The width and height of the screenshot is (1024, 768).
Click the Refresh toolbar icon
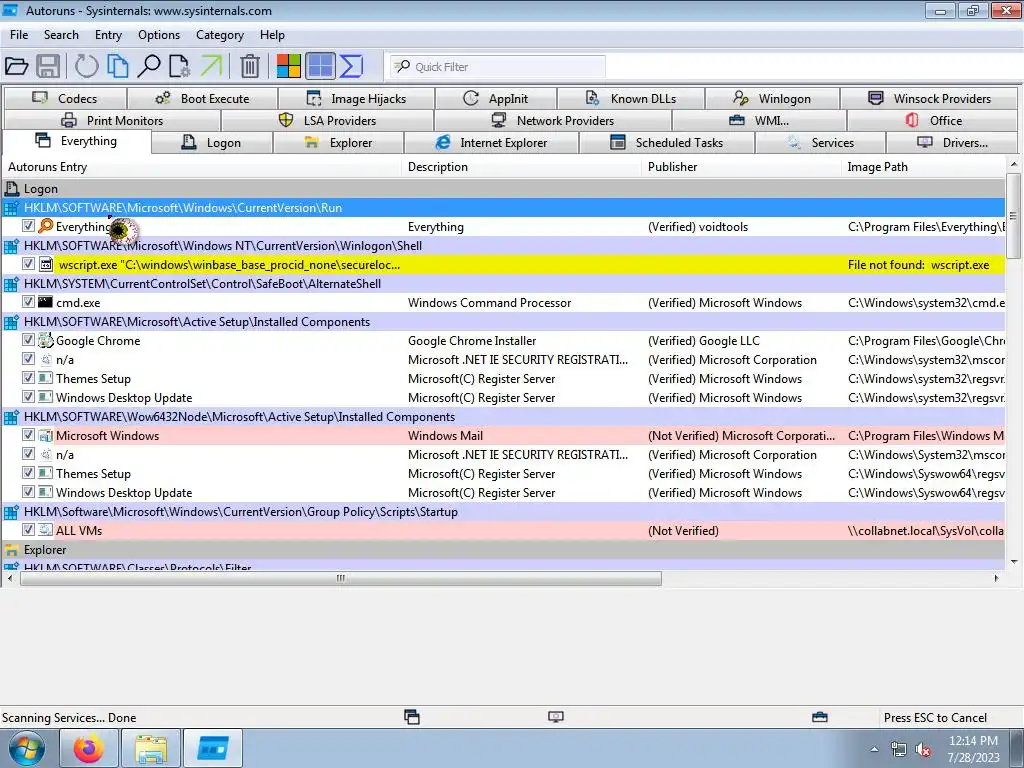coord(86,67)
